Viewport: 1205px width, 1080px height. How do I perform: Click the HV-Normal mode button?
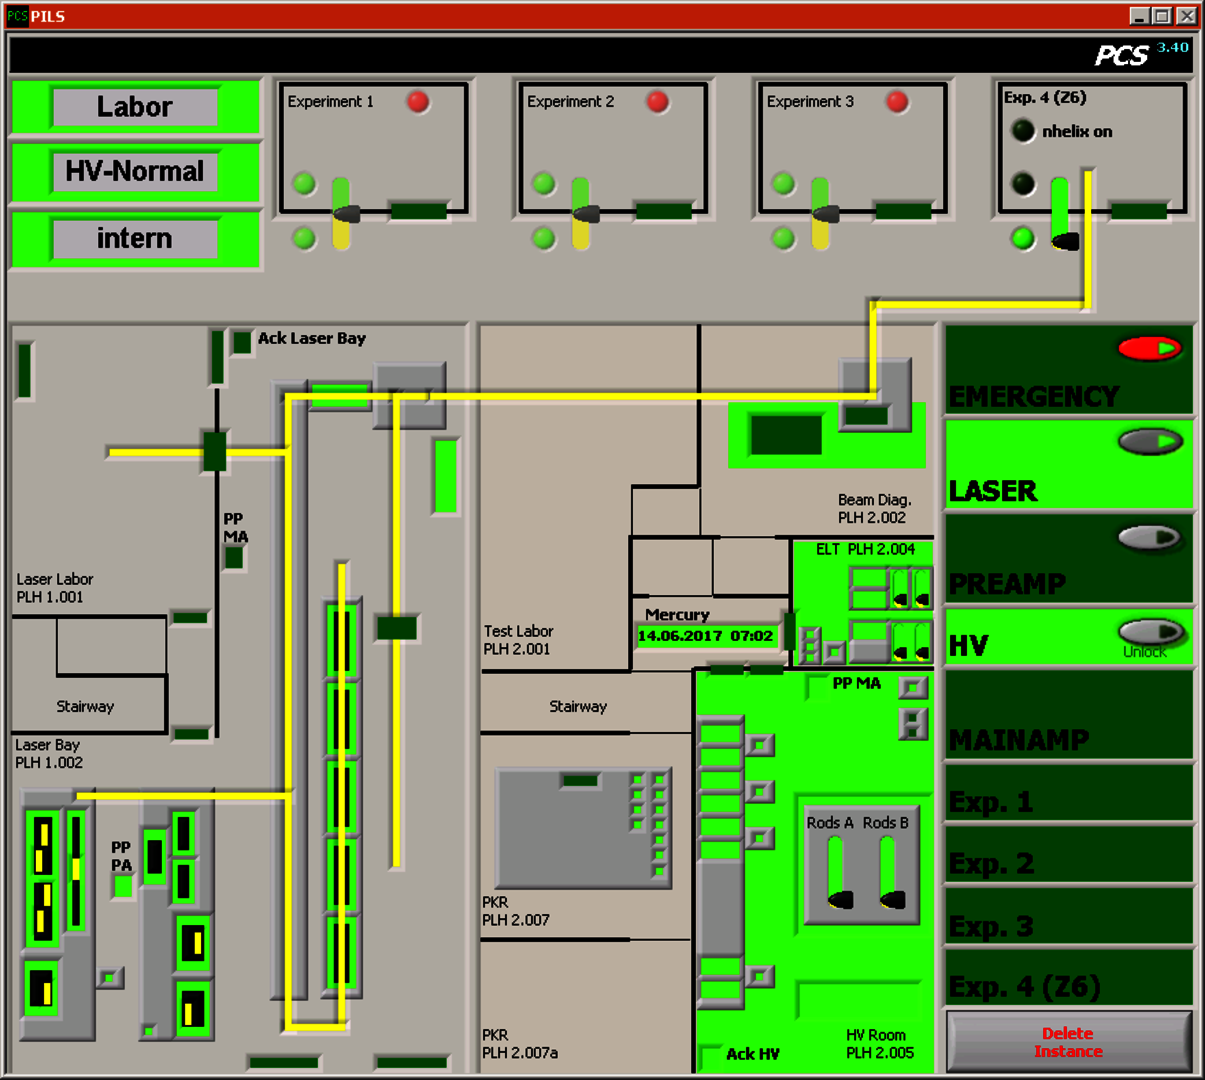135,172
